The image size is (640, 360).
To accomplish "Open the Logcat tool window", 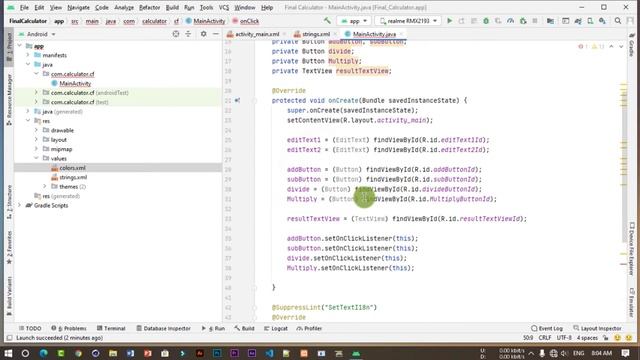I will (x=276, y=328).
